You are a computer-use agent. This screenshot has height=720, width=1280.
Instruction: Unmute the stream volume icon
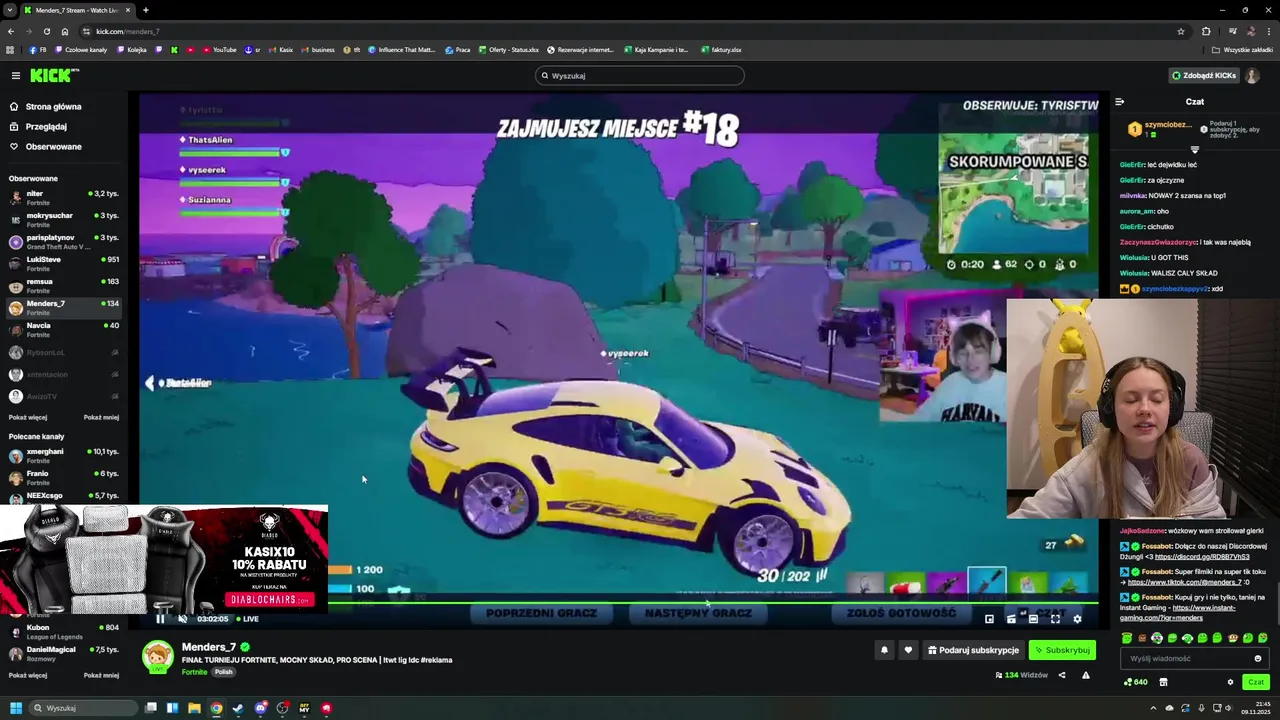(182, 619)
